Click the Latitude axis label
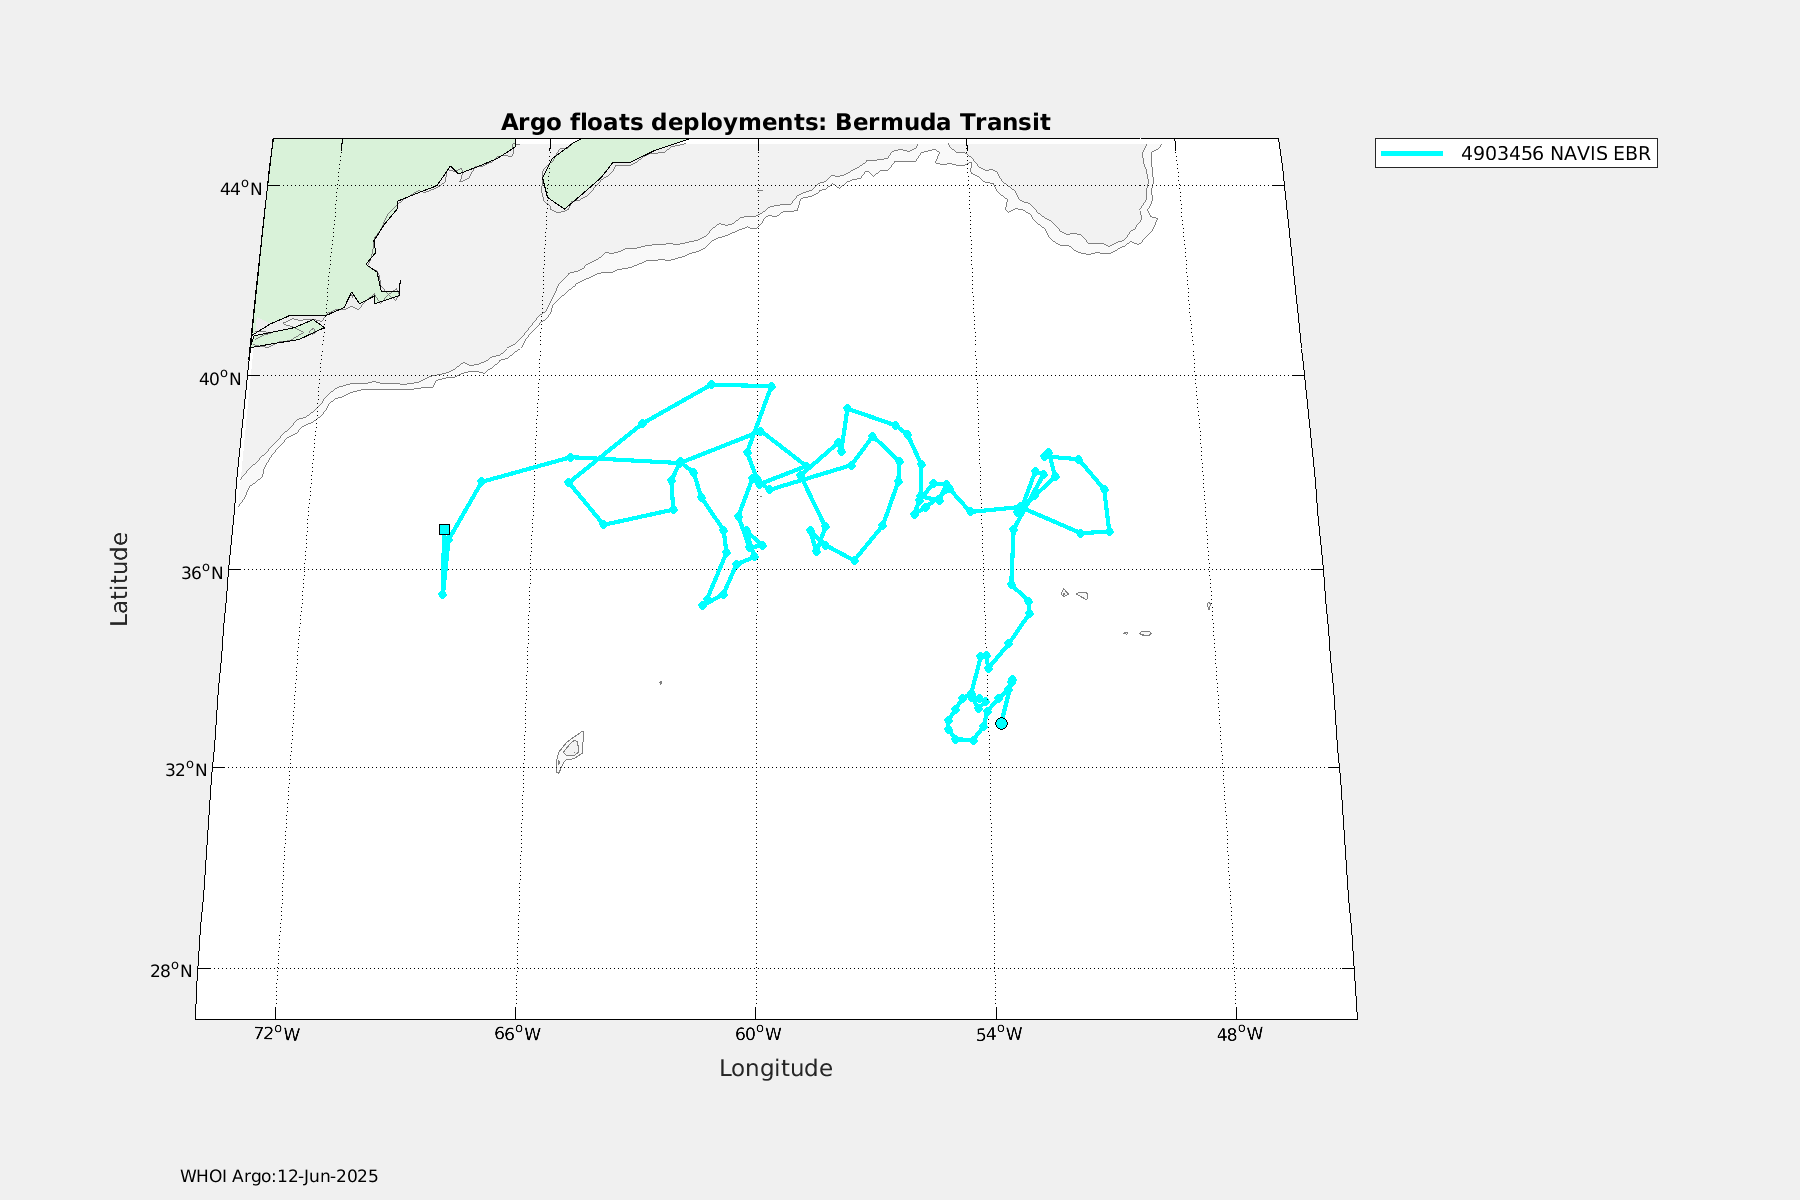The image size is (1800, 1200). (x=119, y=579)
